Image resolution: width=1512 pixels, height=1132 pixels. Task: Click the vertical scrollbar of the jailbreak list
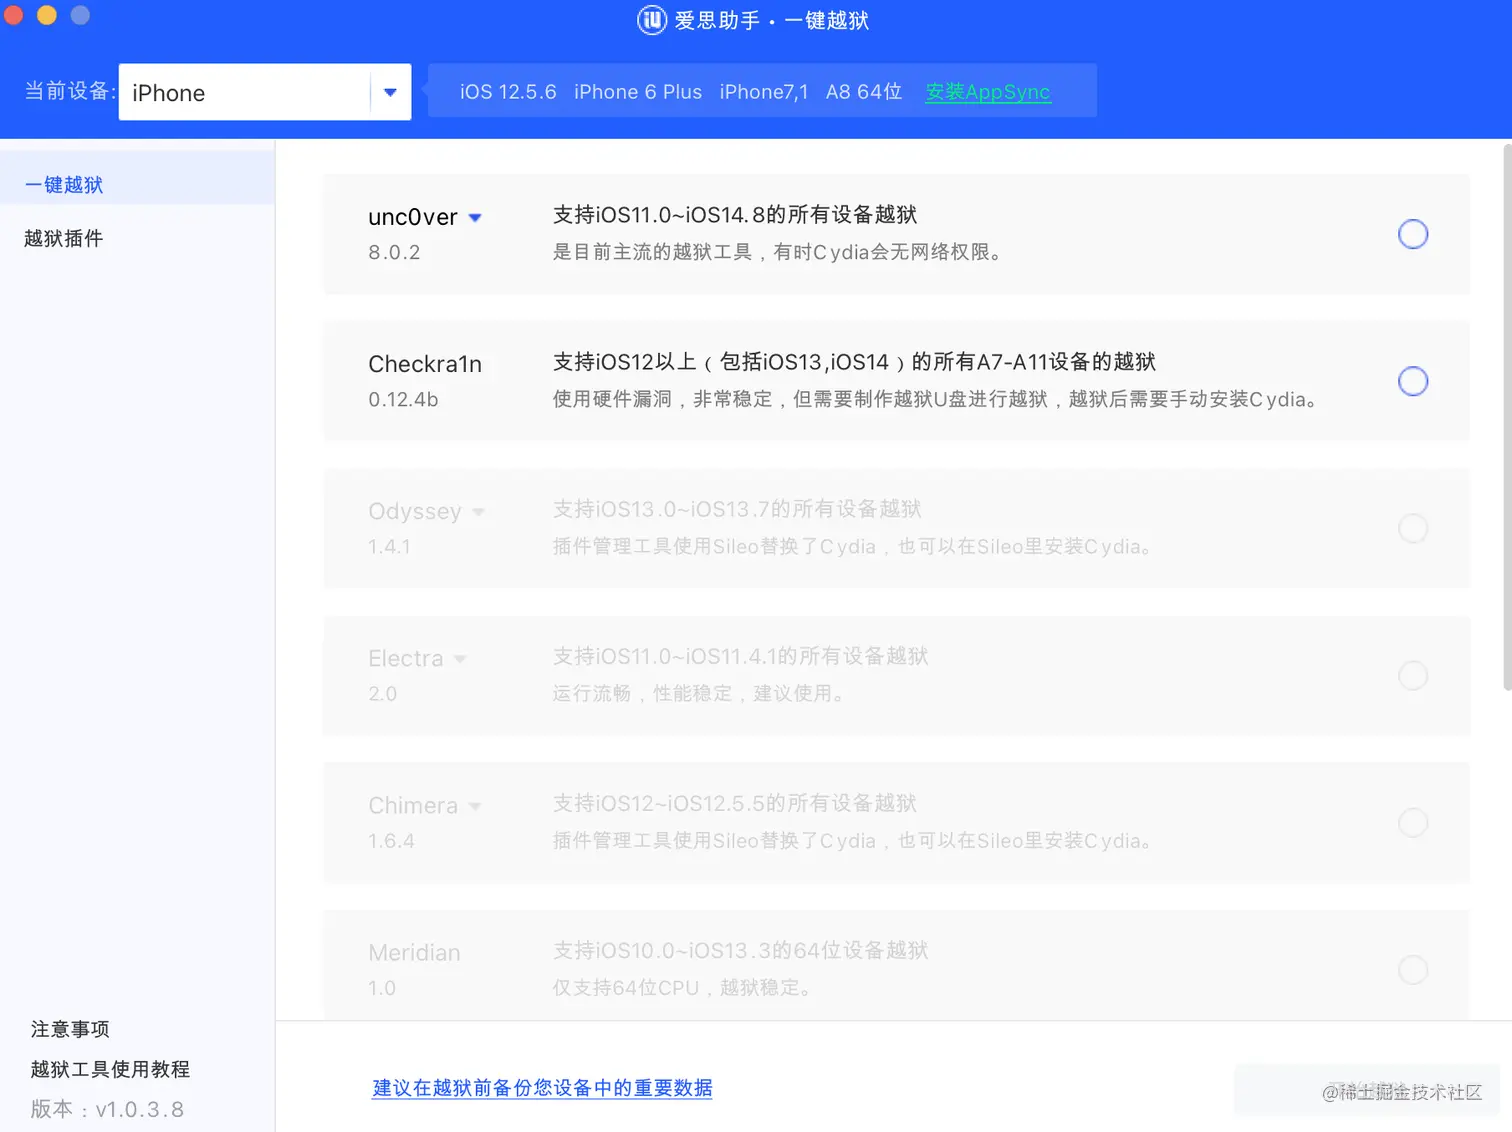tap(1507, 417)
